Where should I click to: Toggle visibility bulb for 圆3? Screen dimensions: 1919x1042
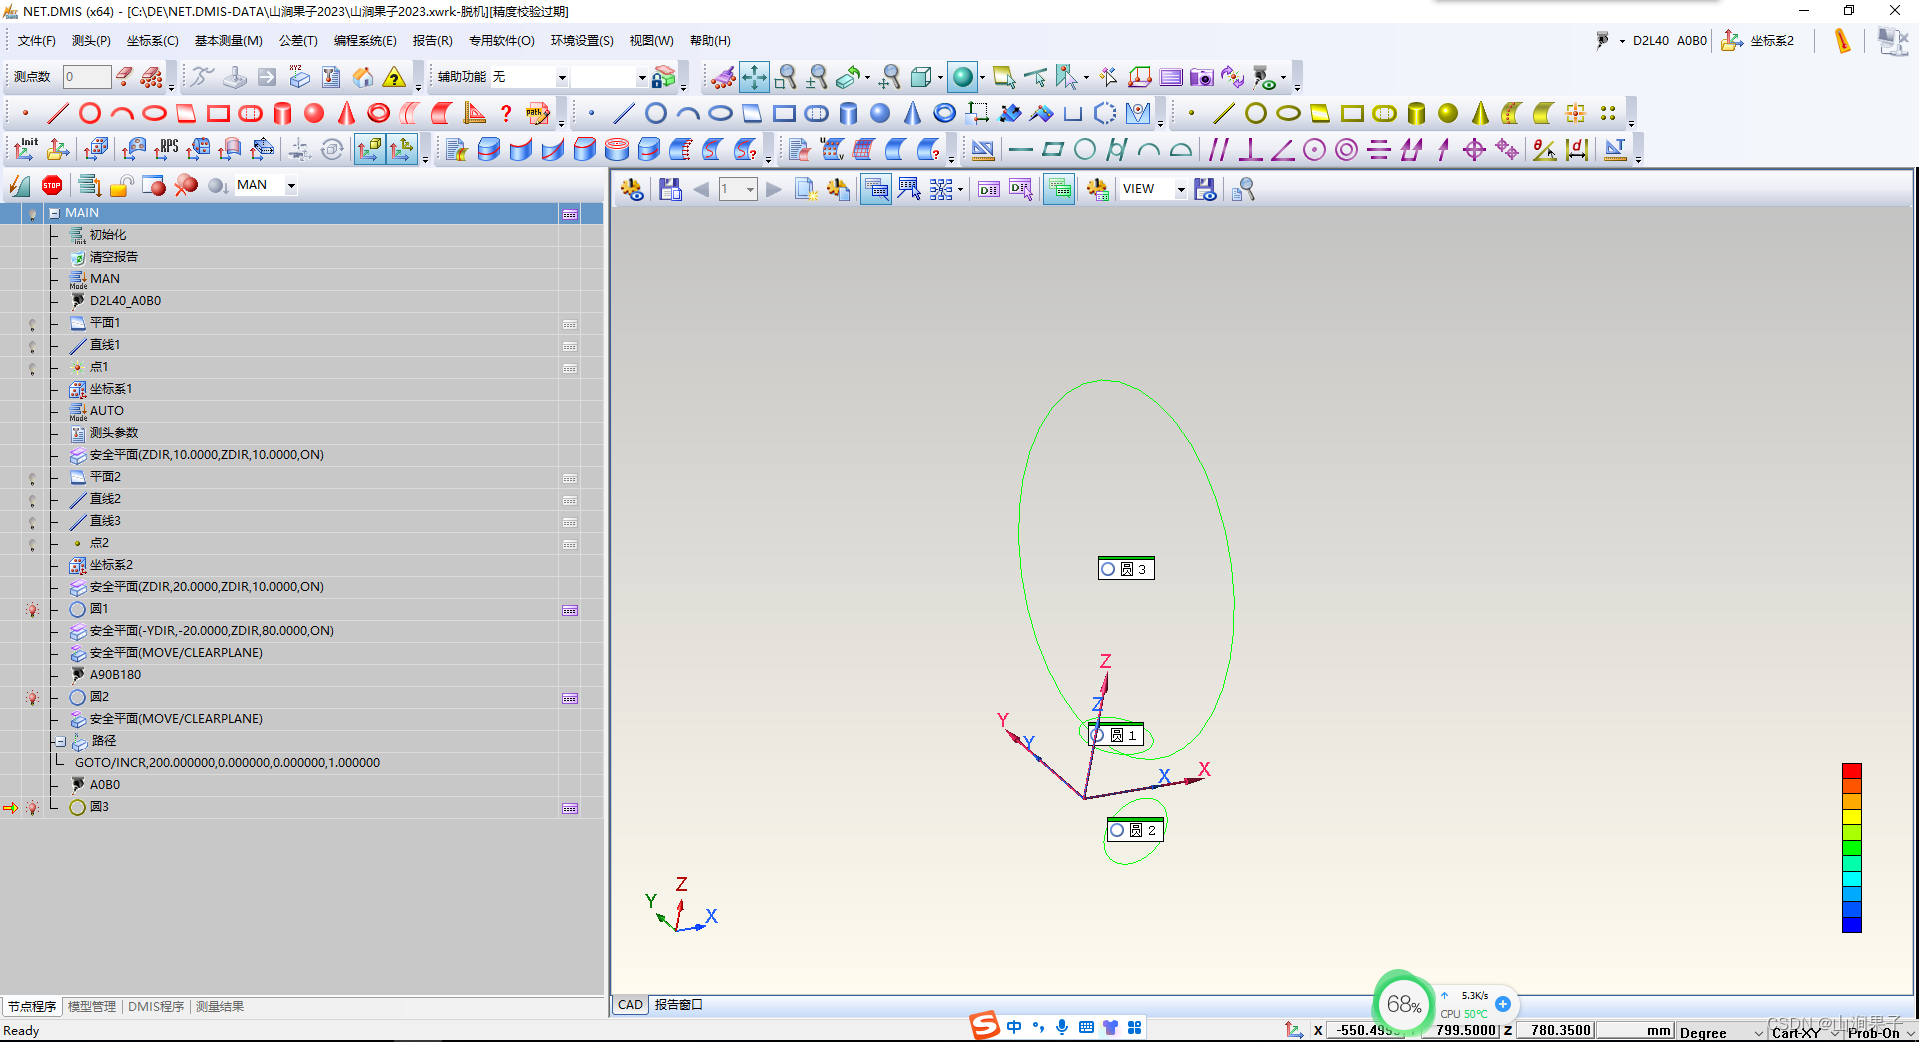(x=32, y=808)
